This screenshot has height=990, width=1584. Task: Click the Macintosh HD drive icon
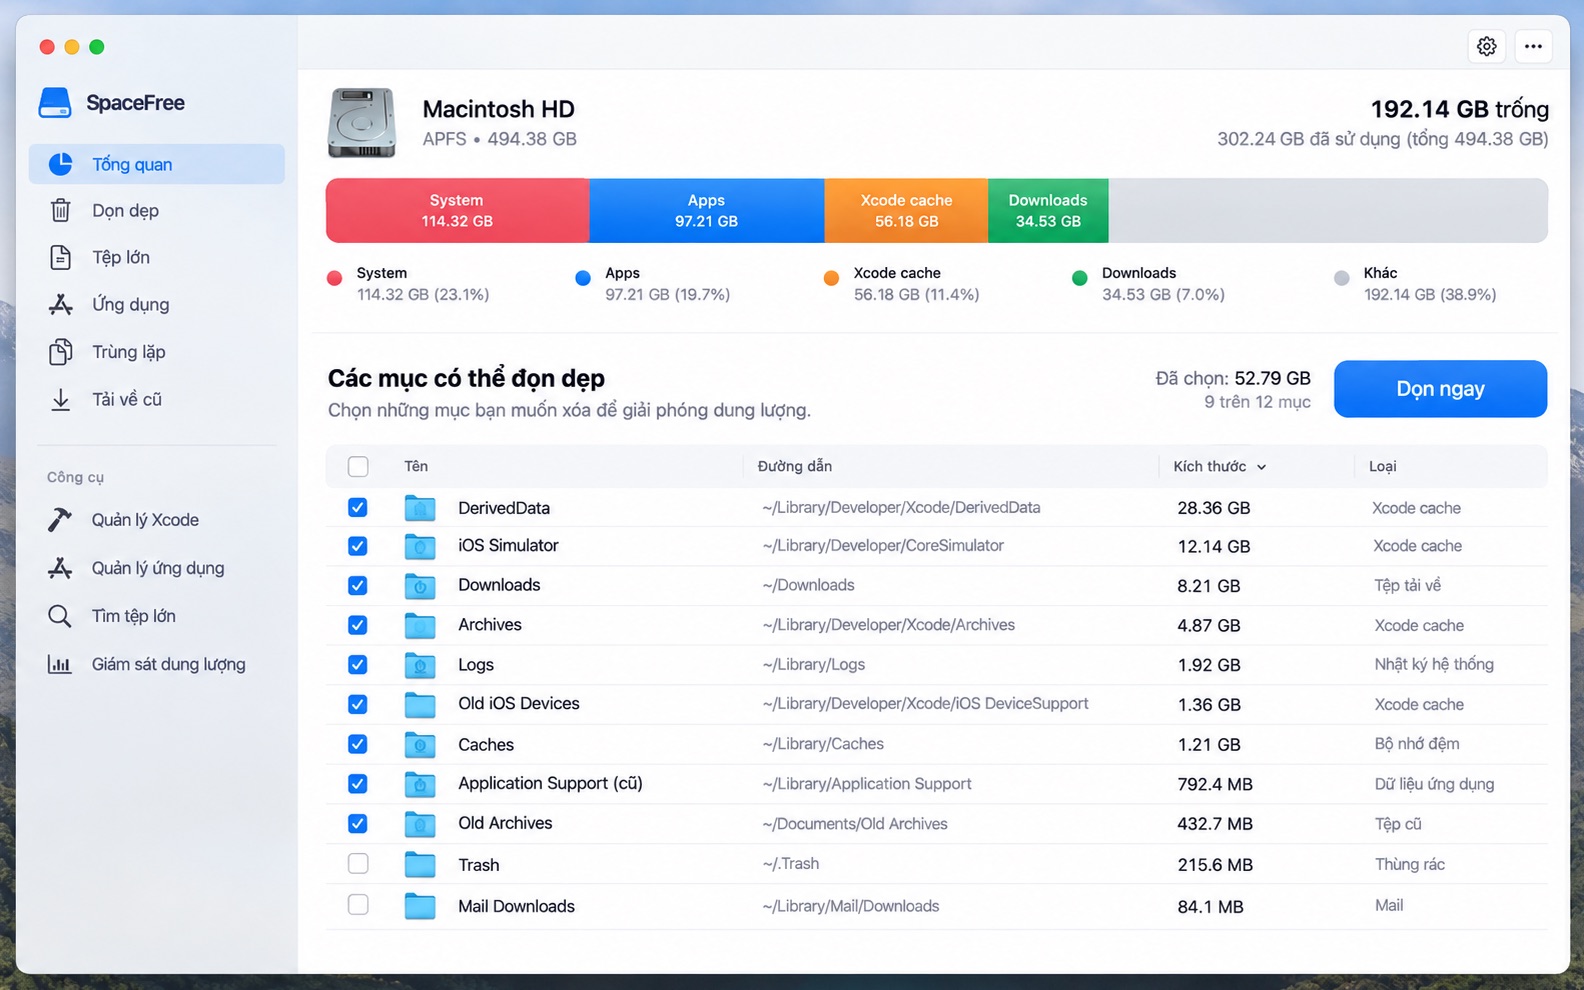pyautogui.click(x=362, y=123)
